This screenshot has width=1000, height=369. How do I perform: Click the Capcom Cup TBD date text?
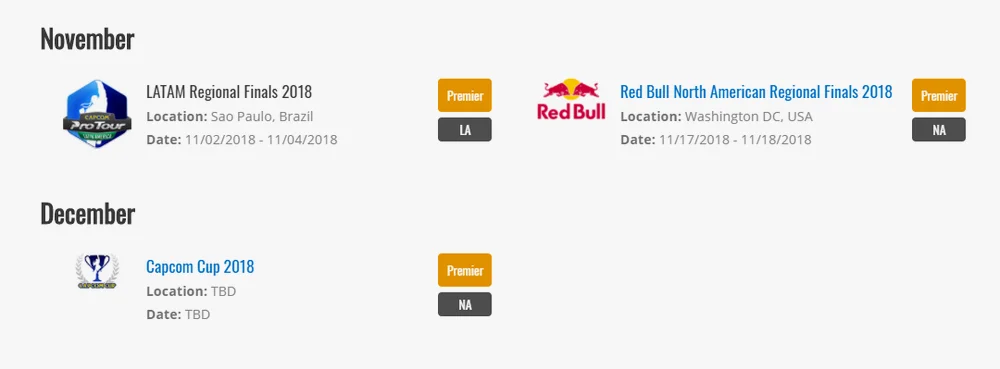(198, 314)
